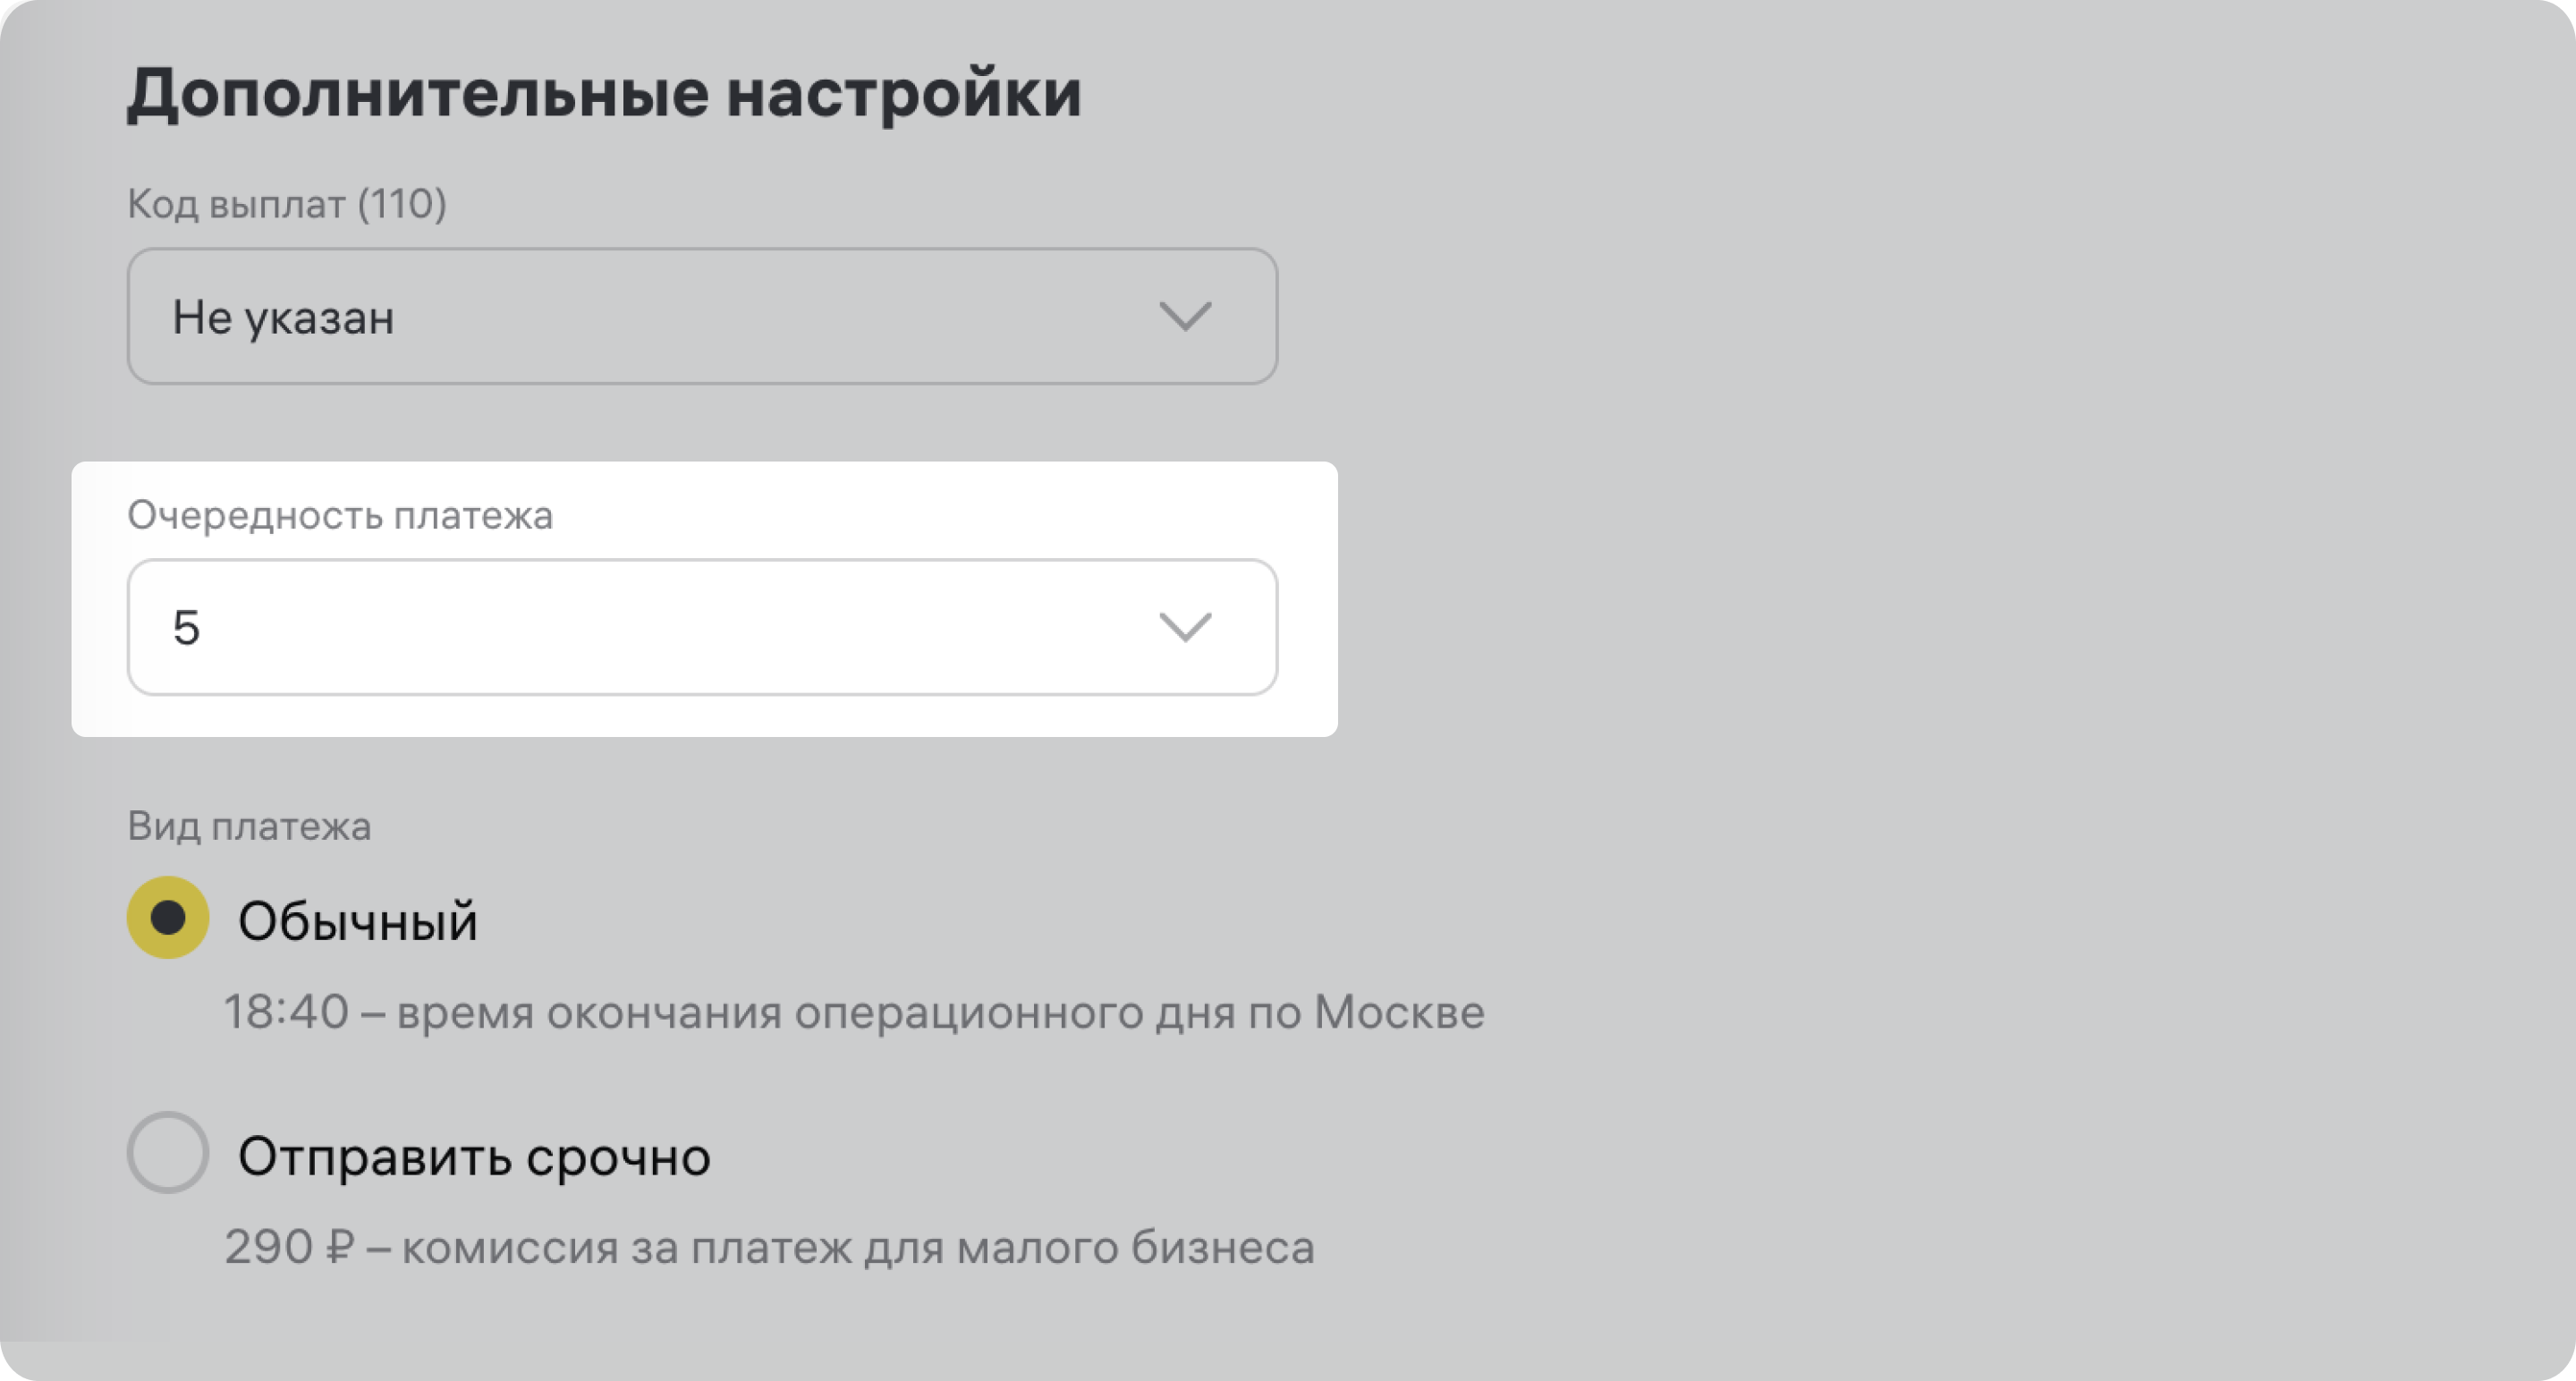Click chevron arrow in Код выплат field
2576x1381 pixels.
(x=1185, y=317)
